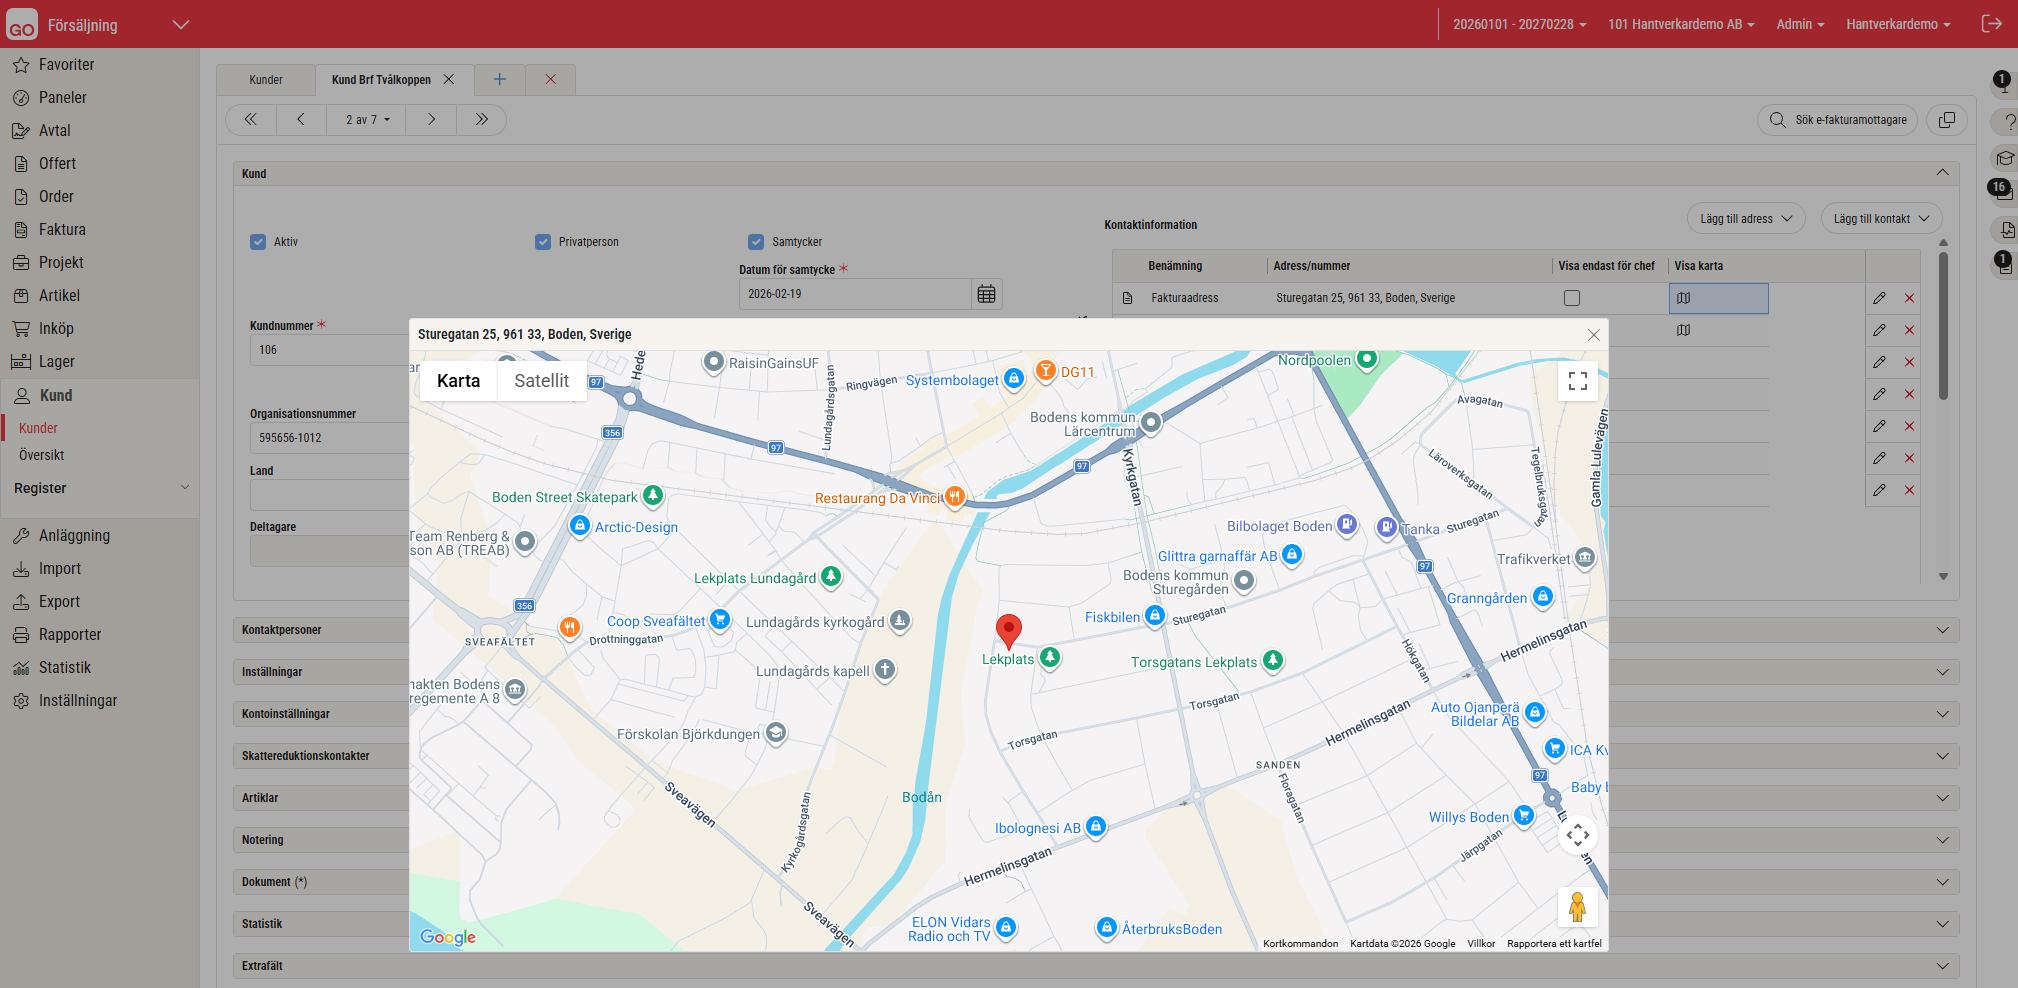Go to the last customer record

pyautogui.click(x=481, y=120)
